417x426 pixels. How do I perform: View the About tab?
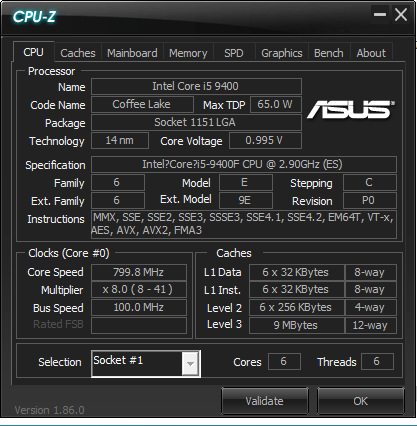[371, 53]
